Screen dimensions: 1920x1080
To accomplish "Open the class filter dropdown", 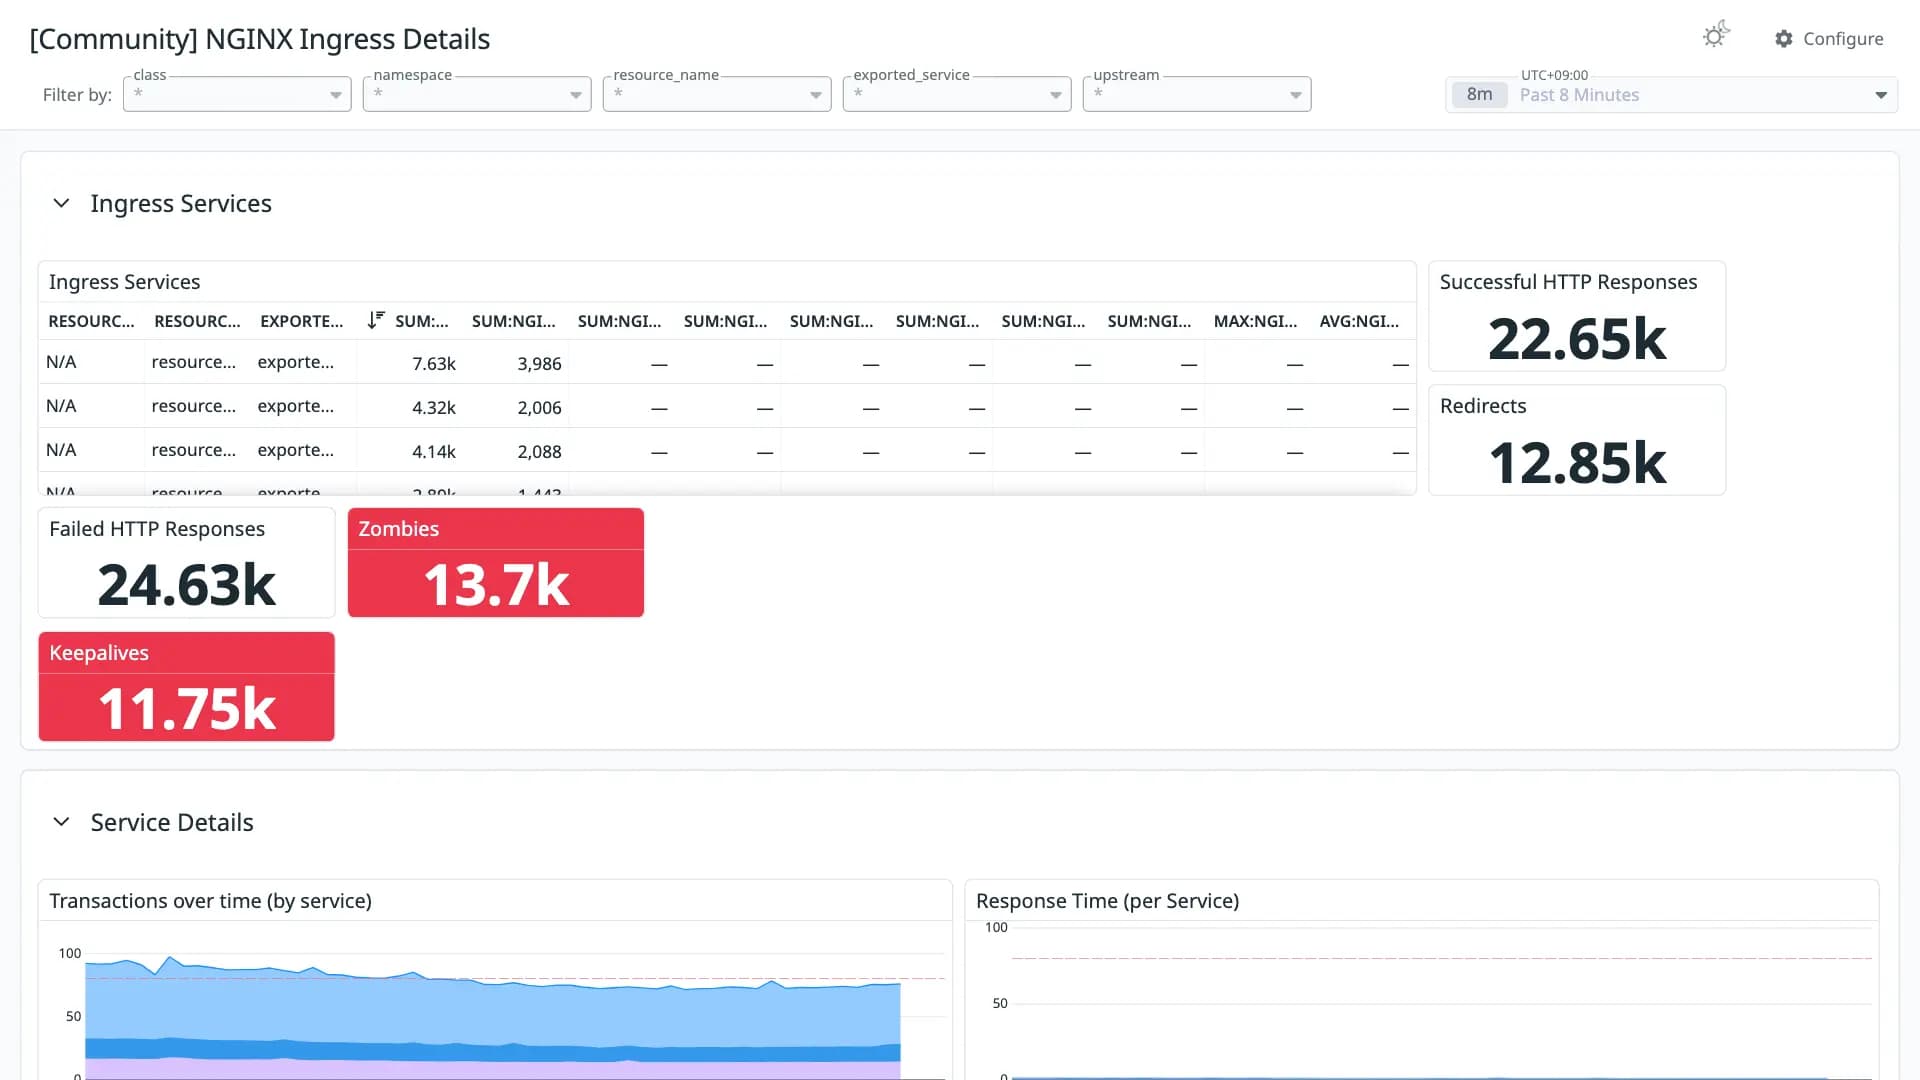I will point(237,94).
